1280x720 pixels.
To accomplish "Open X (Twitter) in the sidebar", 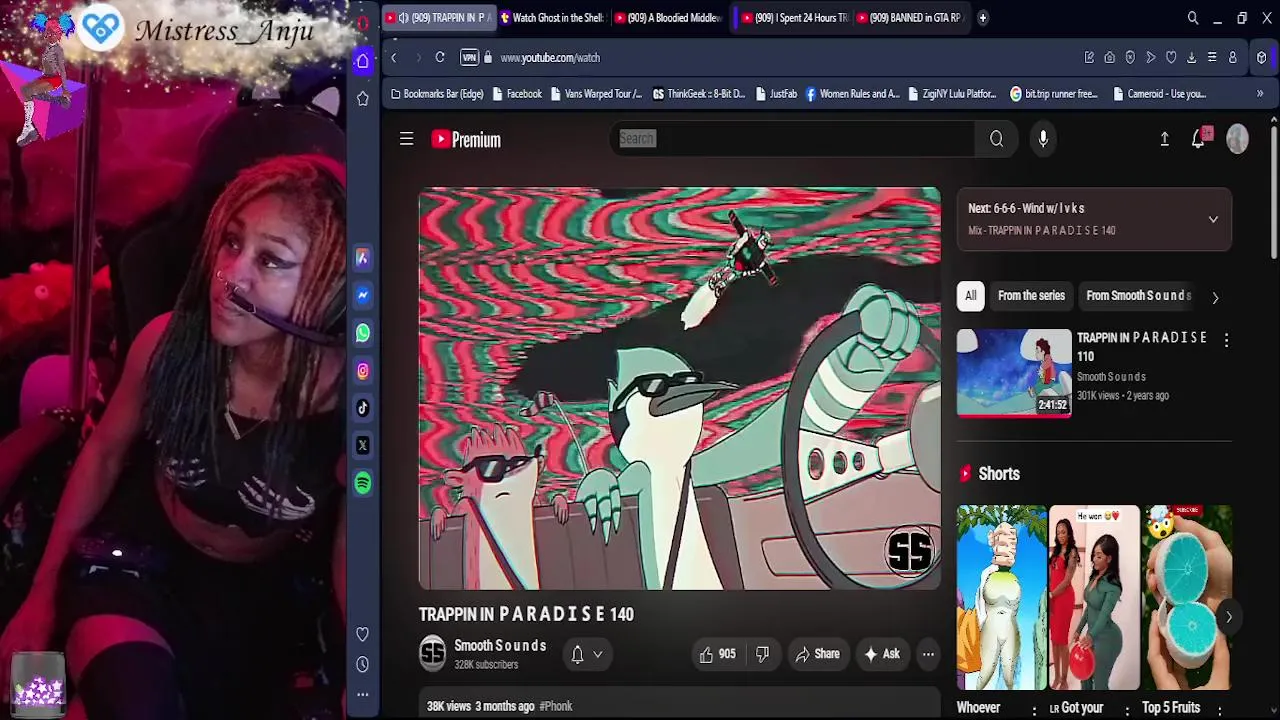I will click(363, 445).
